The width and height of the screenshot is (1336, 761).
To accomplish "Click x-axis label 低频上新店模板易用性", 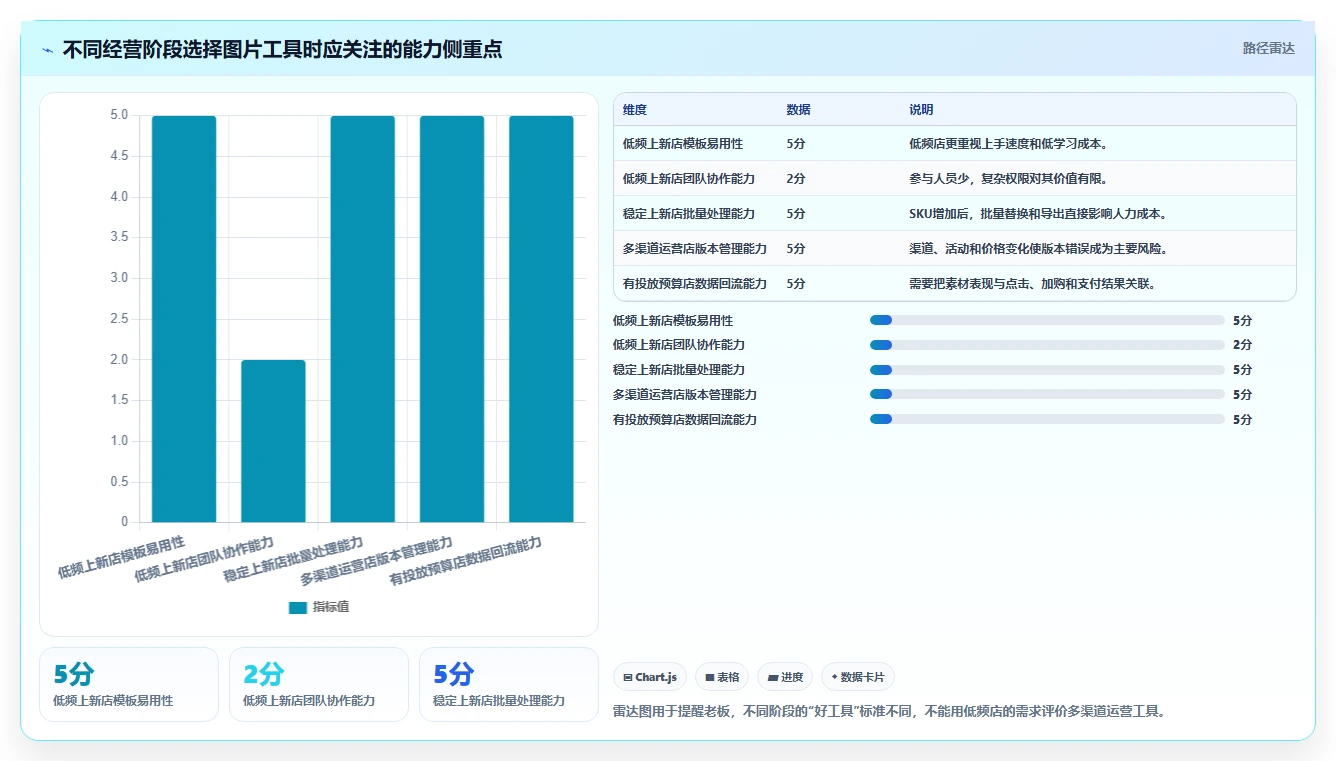I will pyautogui.click(x=122, y=558).
